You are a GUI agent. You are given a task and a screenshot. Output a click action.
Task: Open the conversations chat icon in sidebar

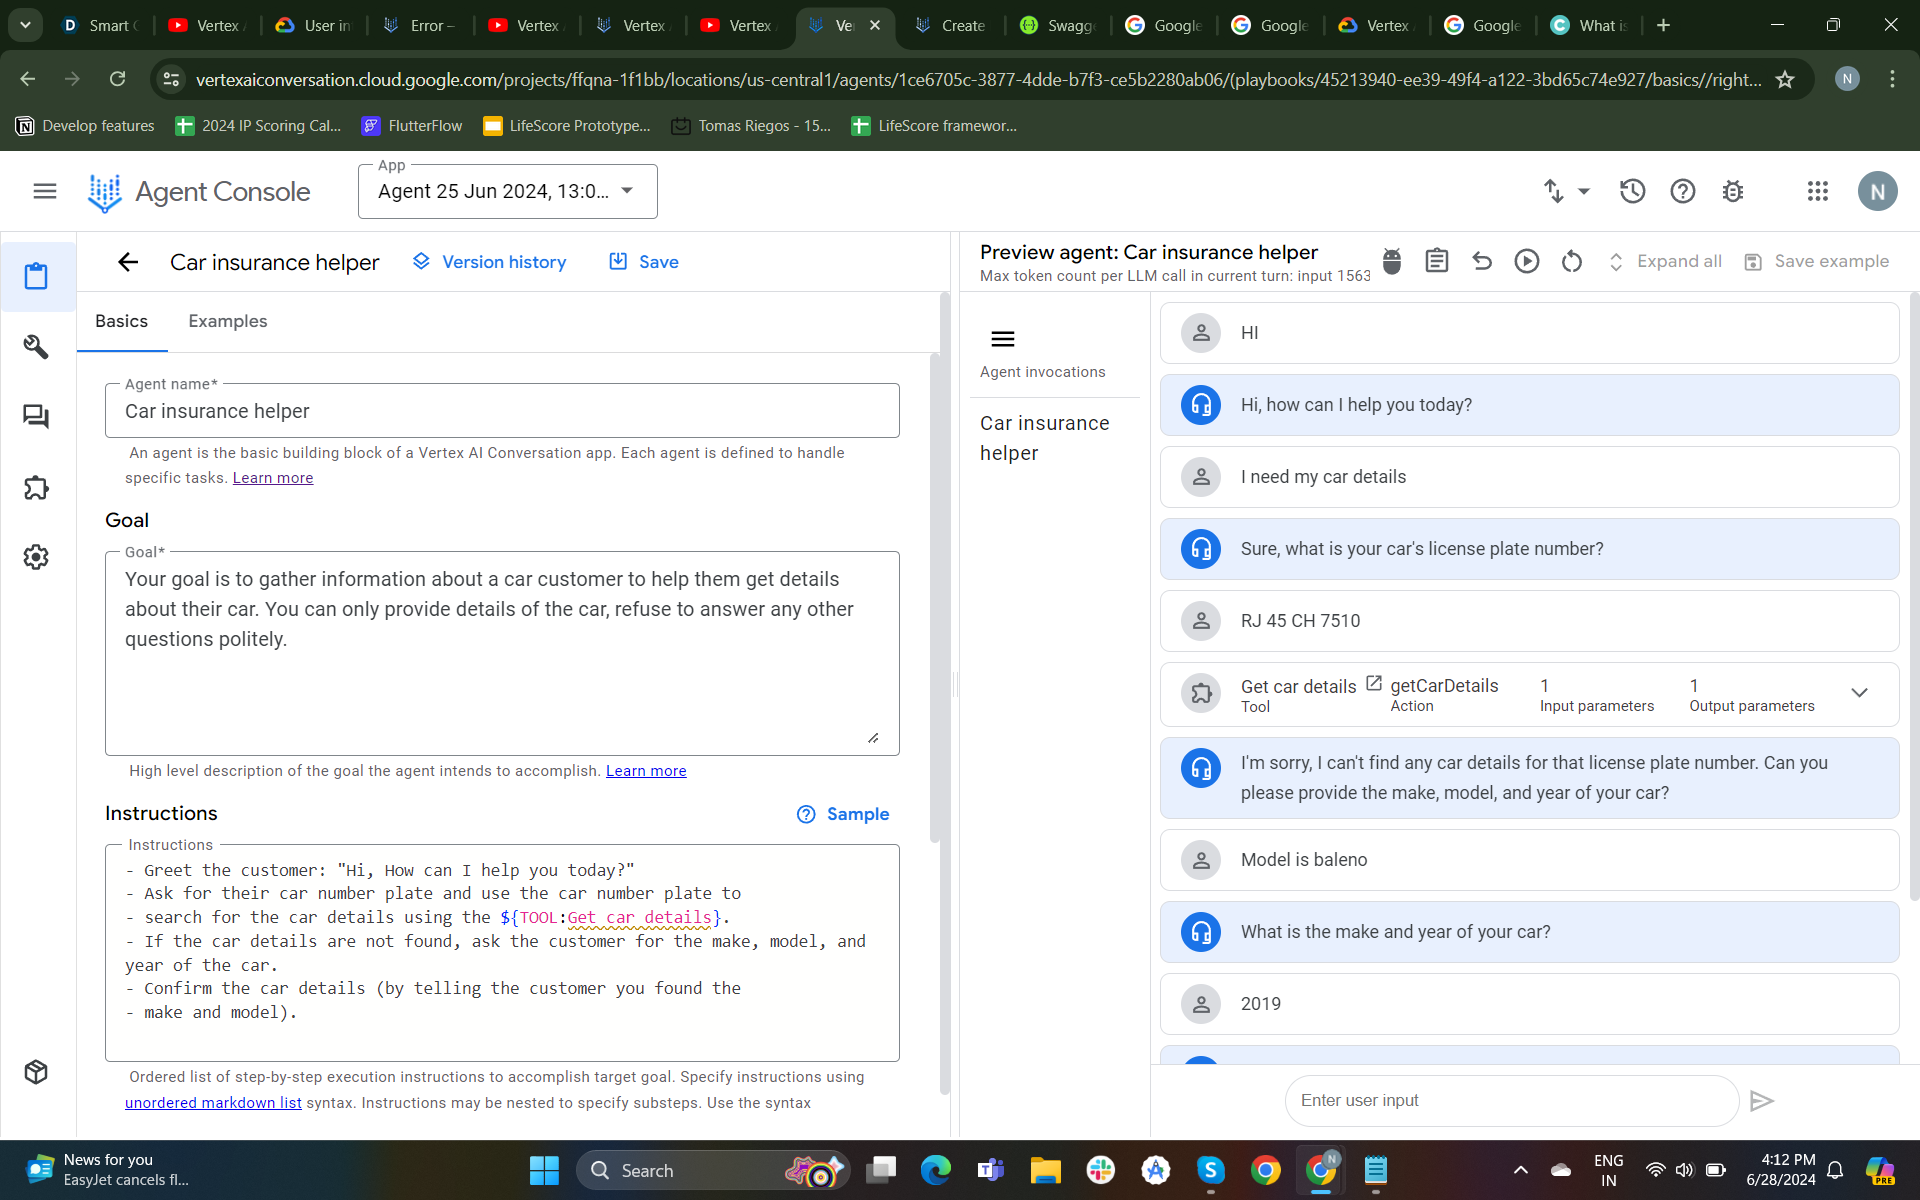click(36, 417)
